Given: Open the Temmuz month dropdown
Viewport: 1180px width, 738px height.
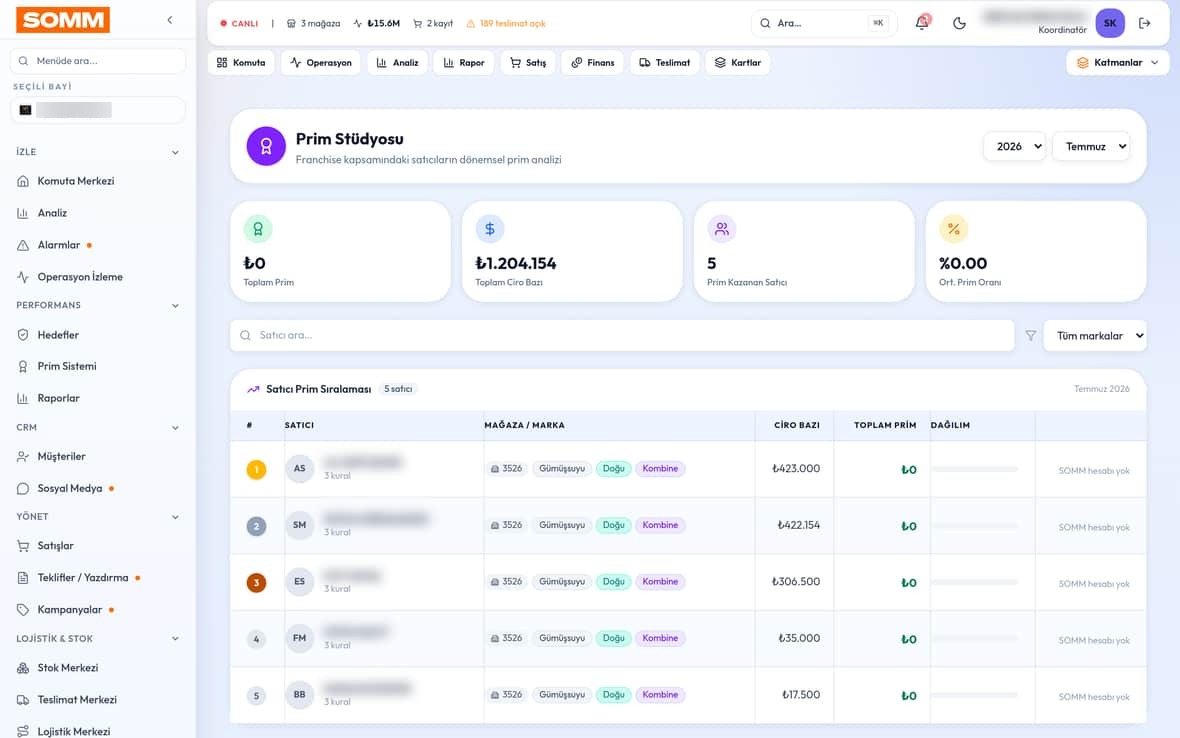Looking at the screenshot, I should (1092, 147).
